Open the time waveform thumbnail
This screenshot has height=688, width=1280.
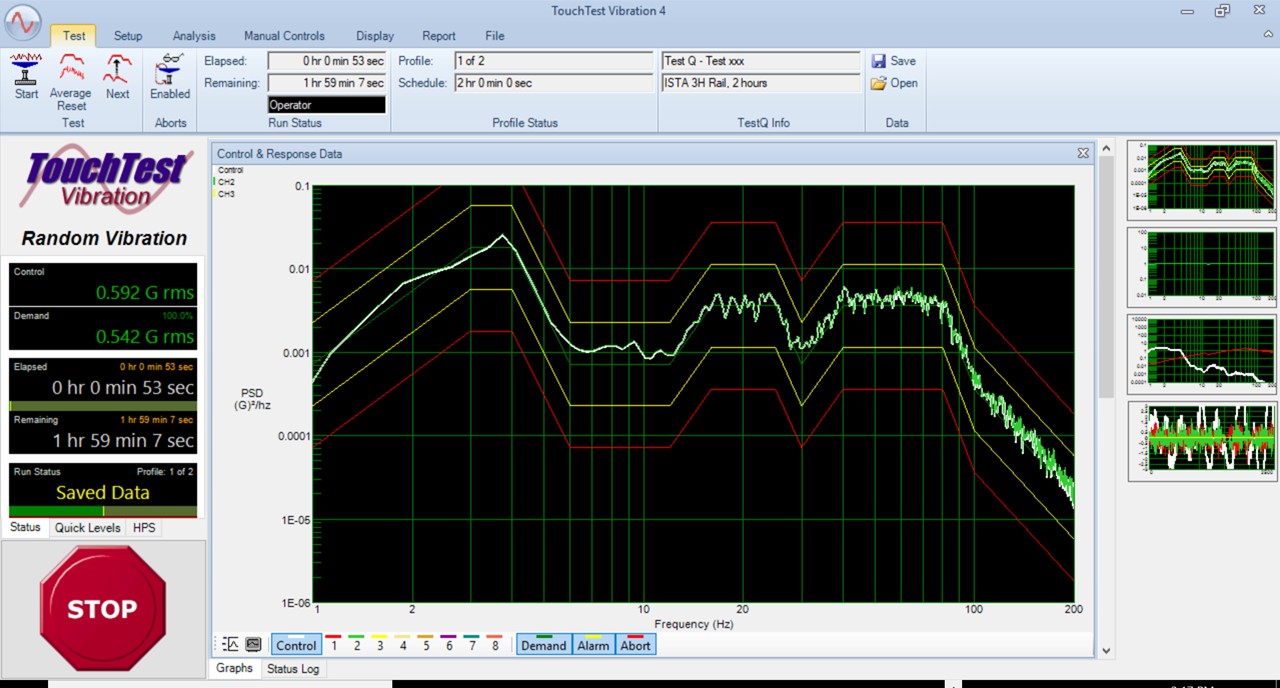tap(1202, 441)
